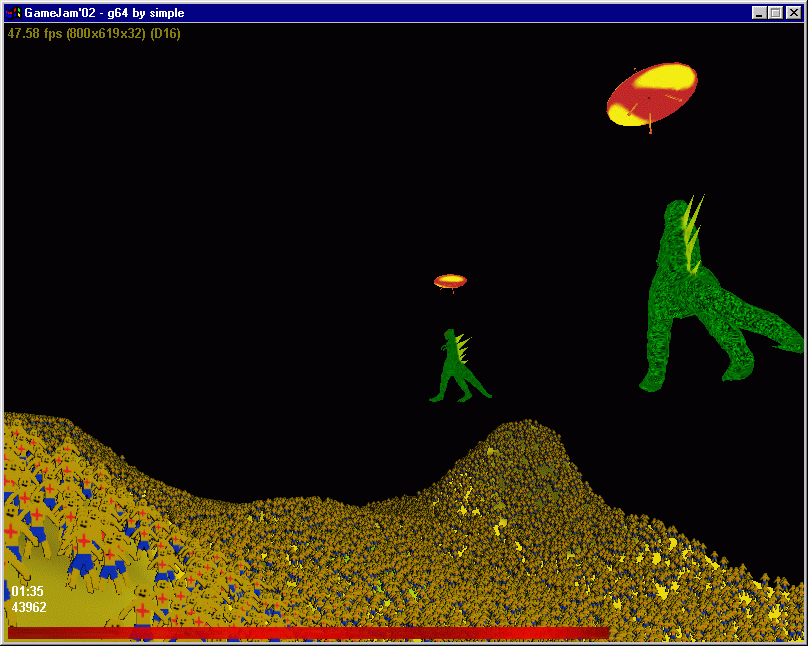Click the large monster's front foot
Screen dimensions: 808x646
coord(652,383)
